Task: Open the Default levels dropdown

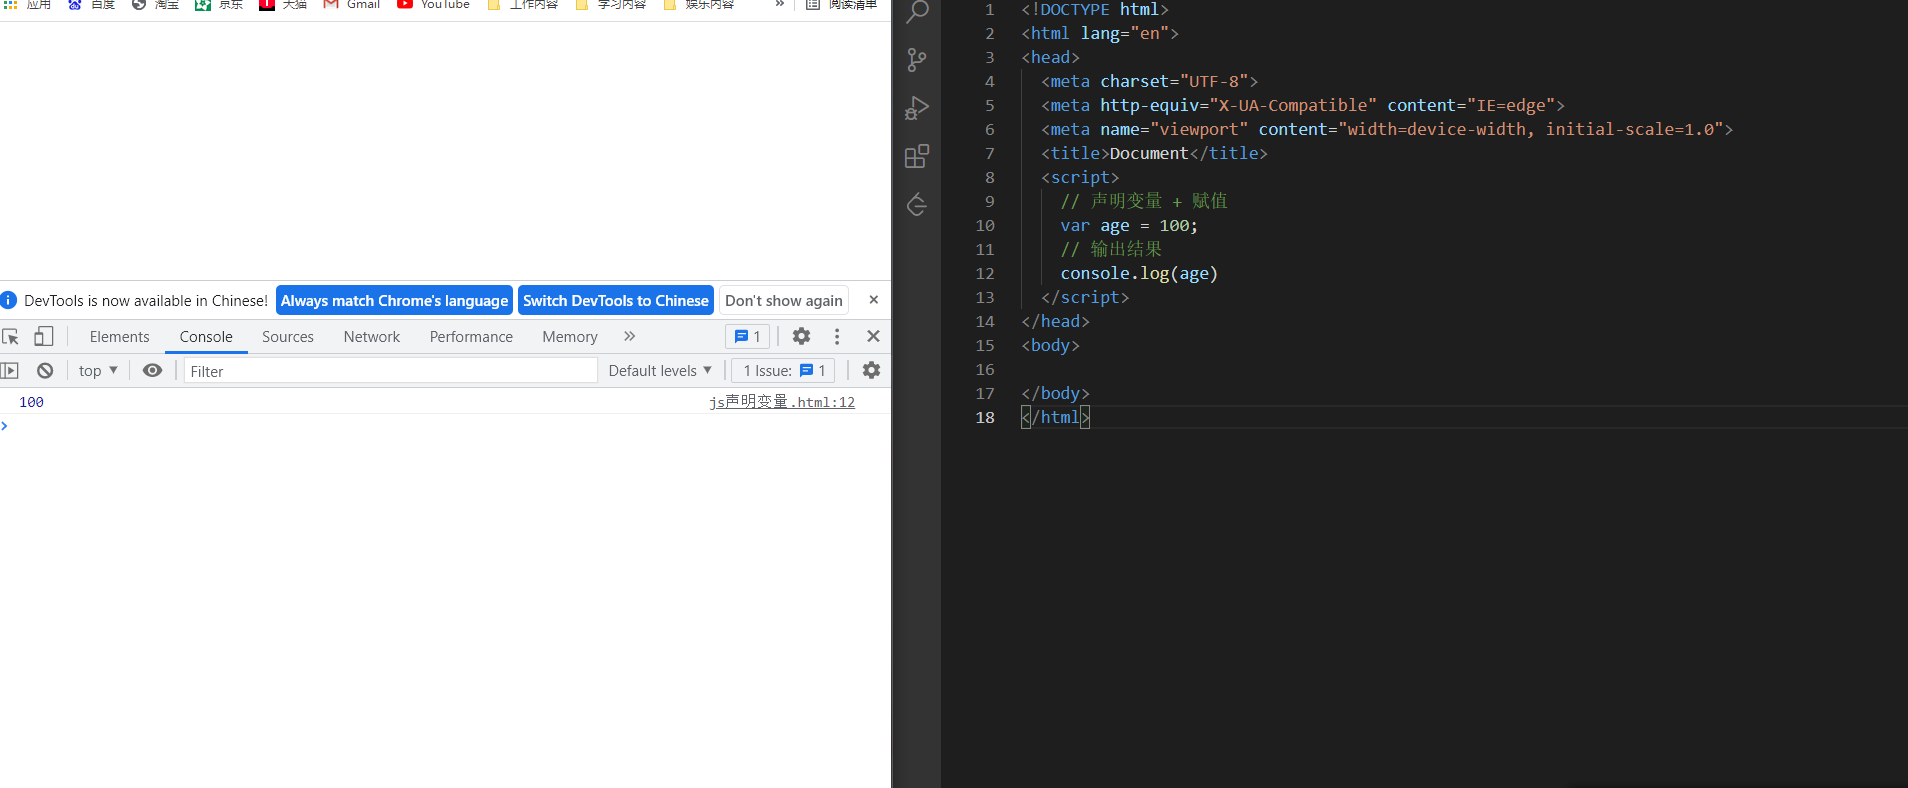Action: pos(660,371)
